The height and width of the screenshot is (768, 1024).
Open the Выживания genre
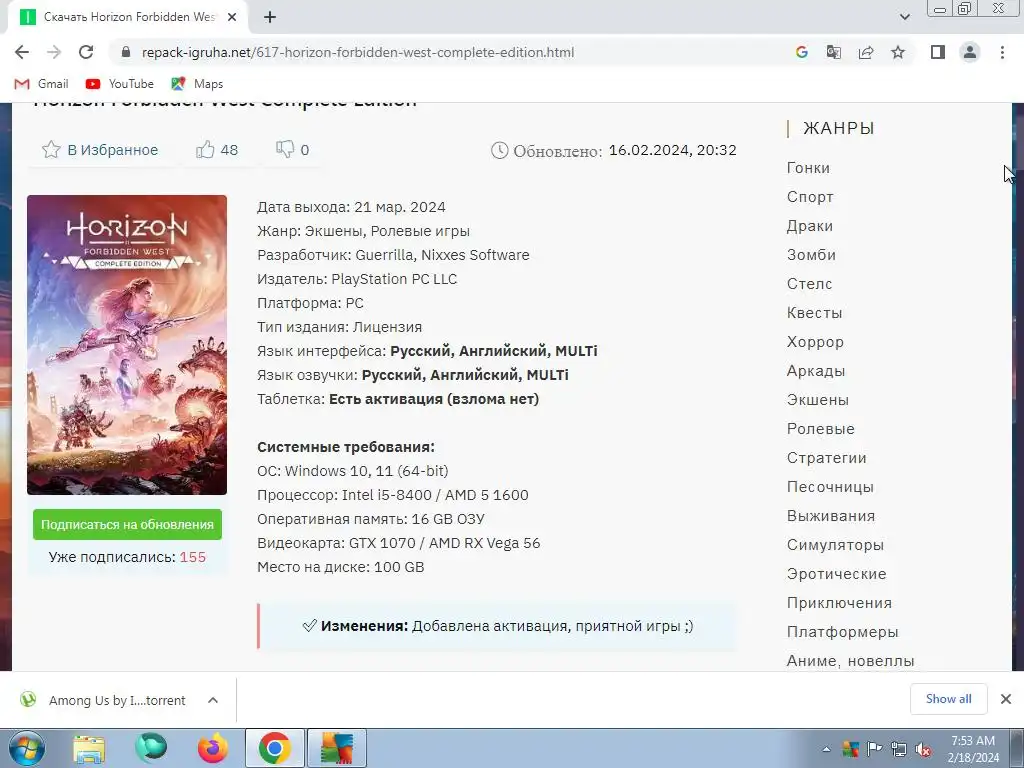click(x=831, y=516)
